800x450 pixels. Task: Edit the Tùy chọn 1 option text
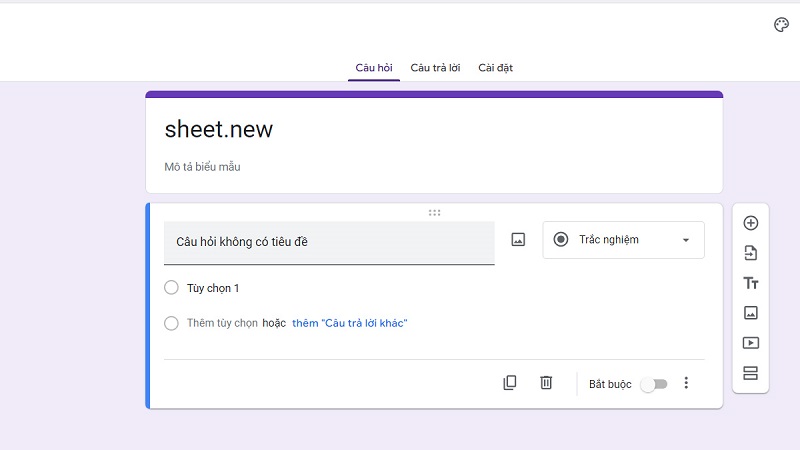(x=213, y=288)
